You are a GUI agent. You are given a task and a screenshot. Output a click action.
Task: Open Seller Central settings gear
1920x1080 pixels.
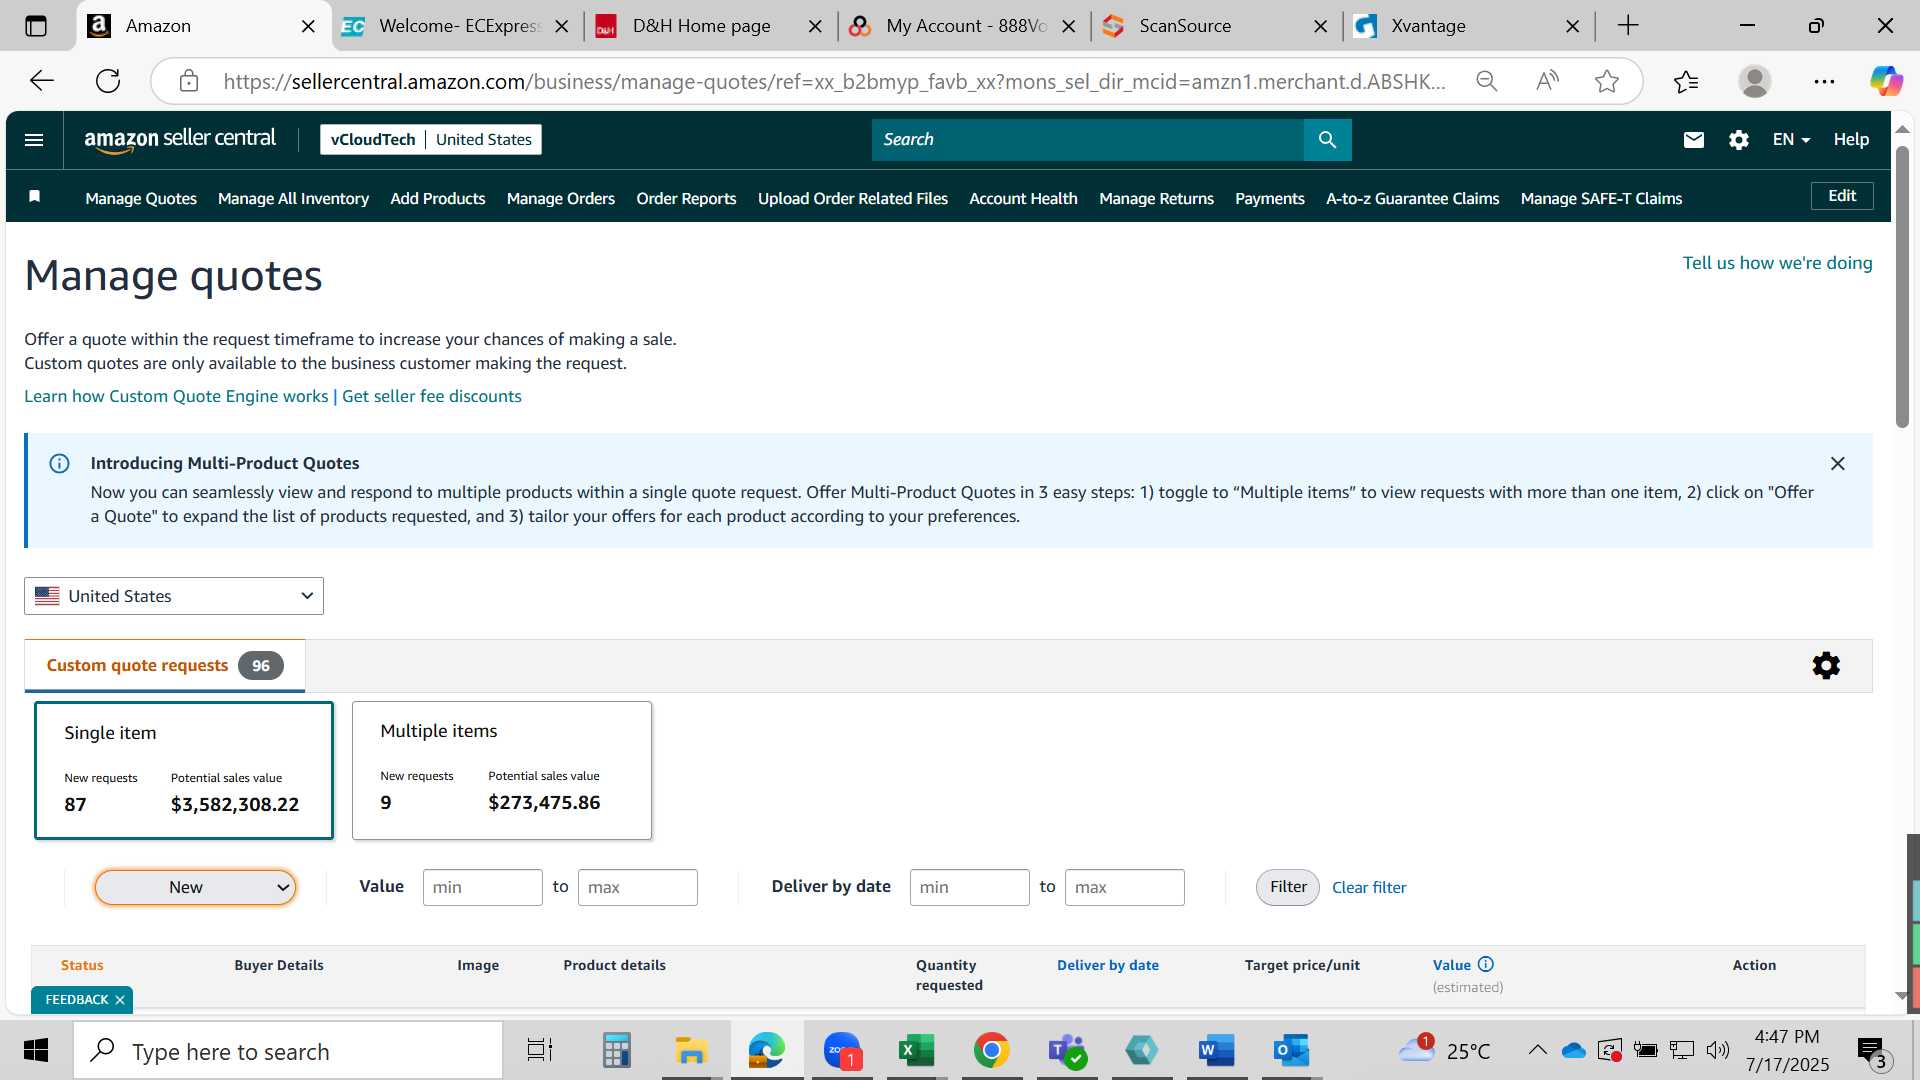coord(1739,140)
